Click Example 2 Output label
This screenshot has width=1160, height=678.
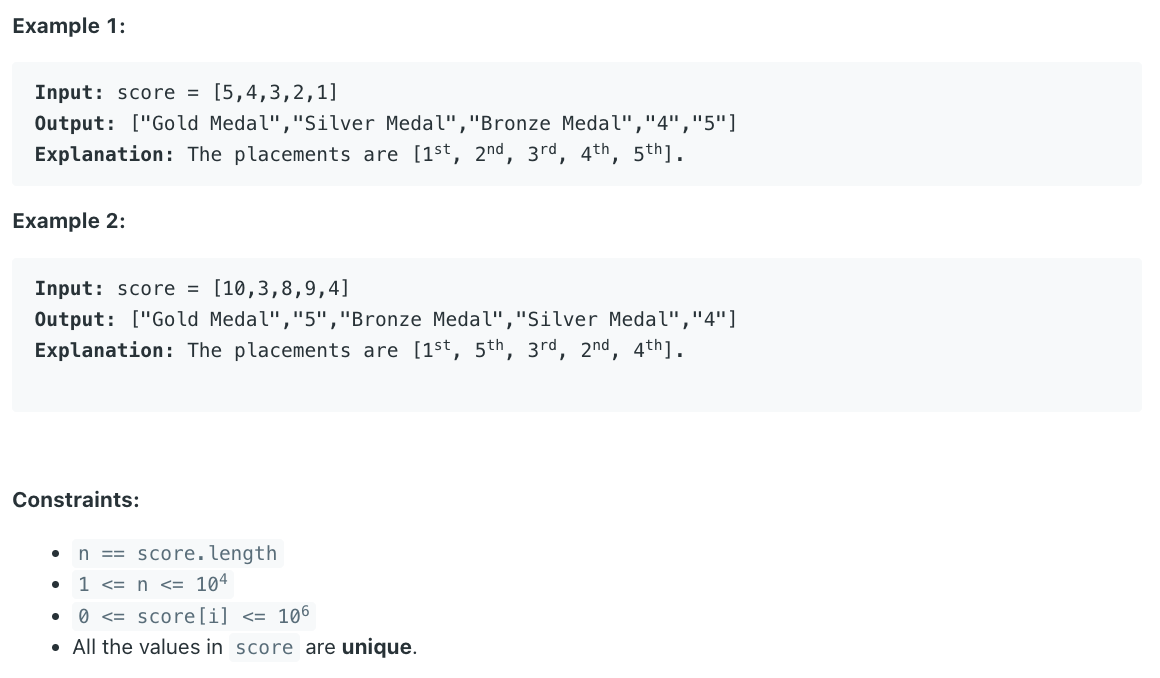point(75,320)
